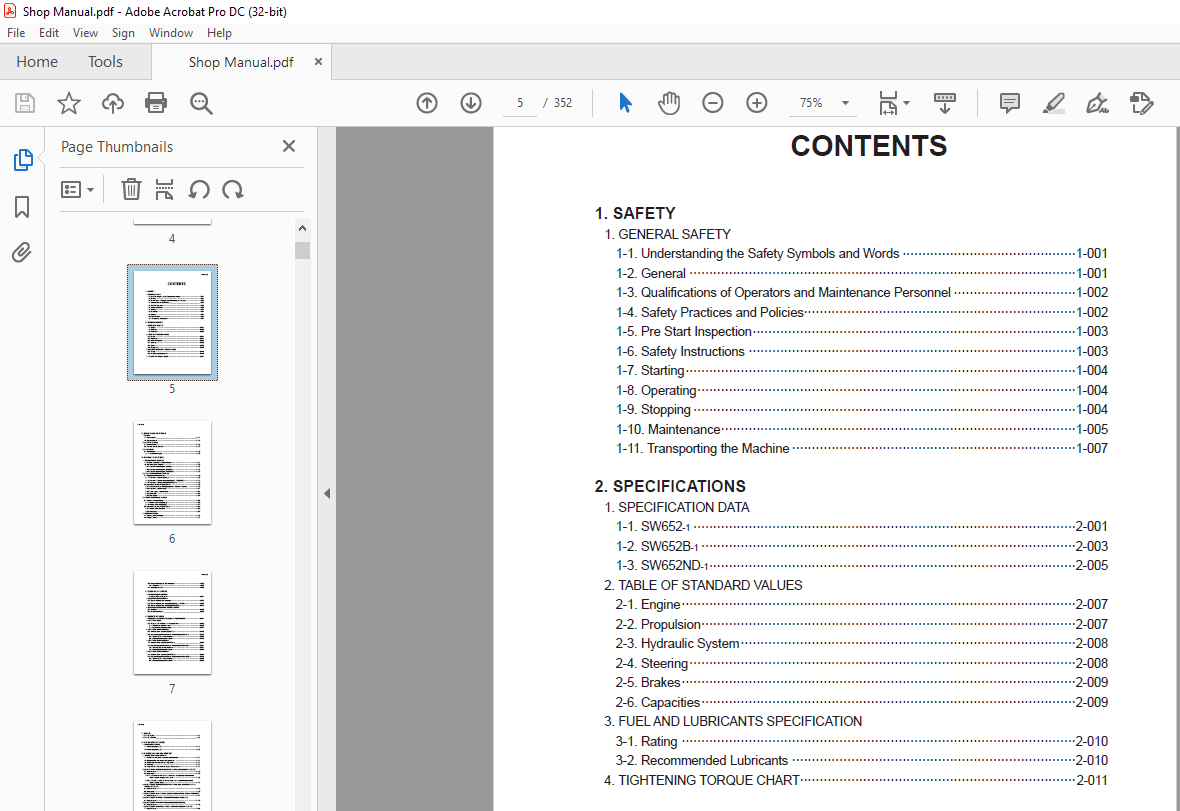Click '2-6. Capacities' contents line

pyautogui.click(x=862, y=702)
